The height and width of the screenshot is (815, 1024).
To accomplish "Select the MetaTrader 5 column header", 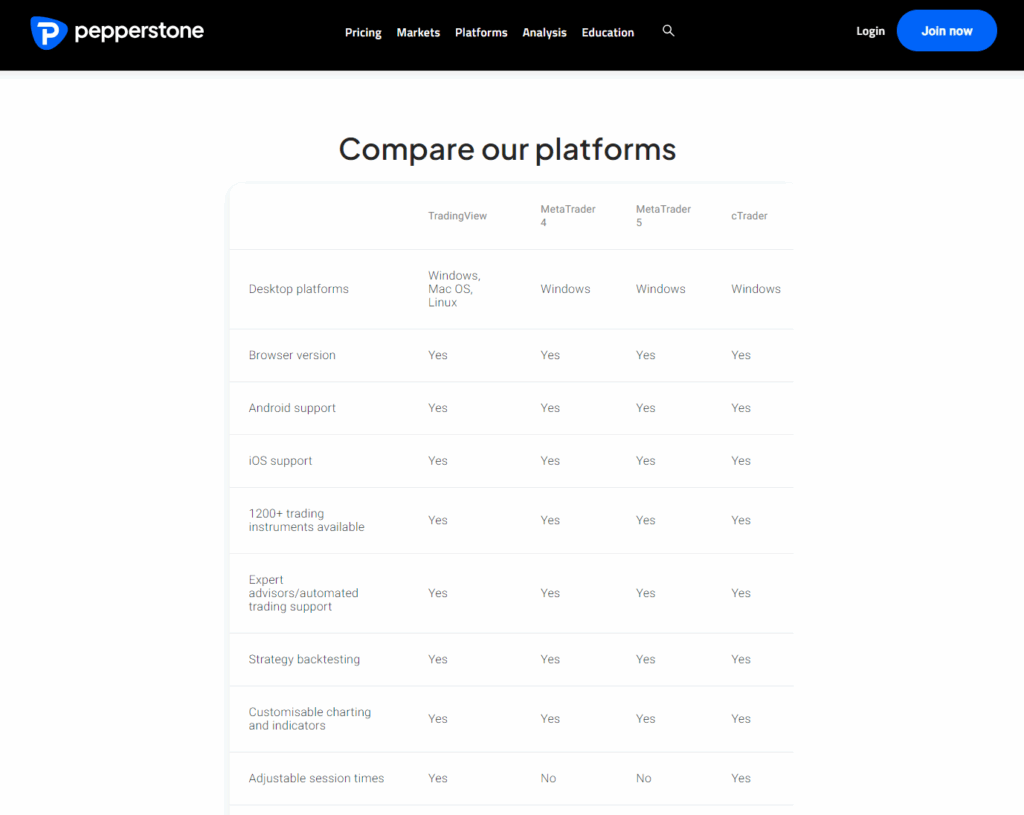I will pyautogui.click(x=663, y=216).
